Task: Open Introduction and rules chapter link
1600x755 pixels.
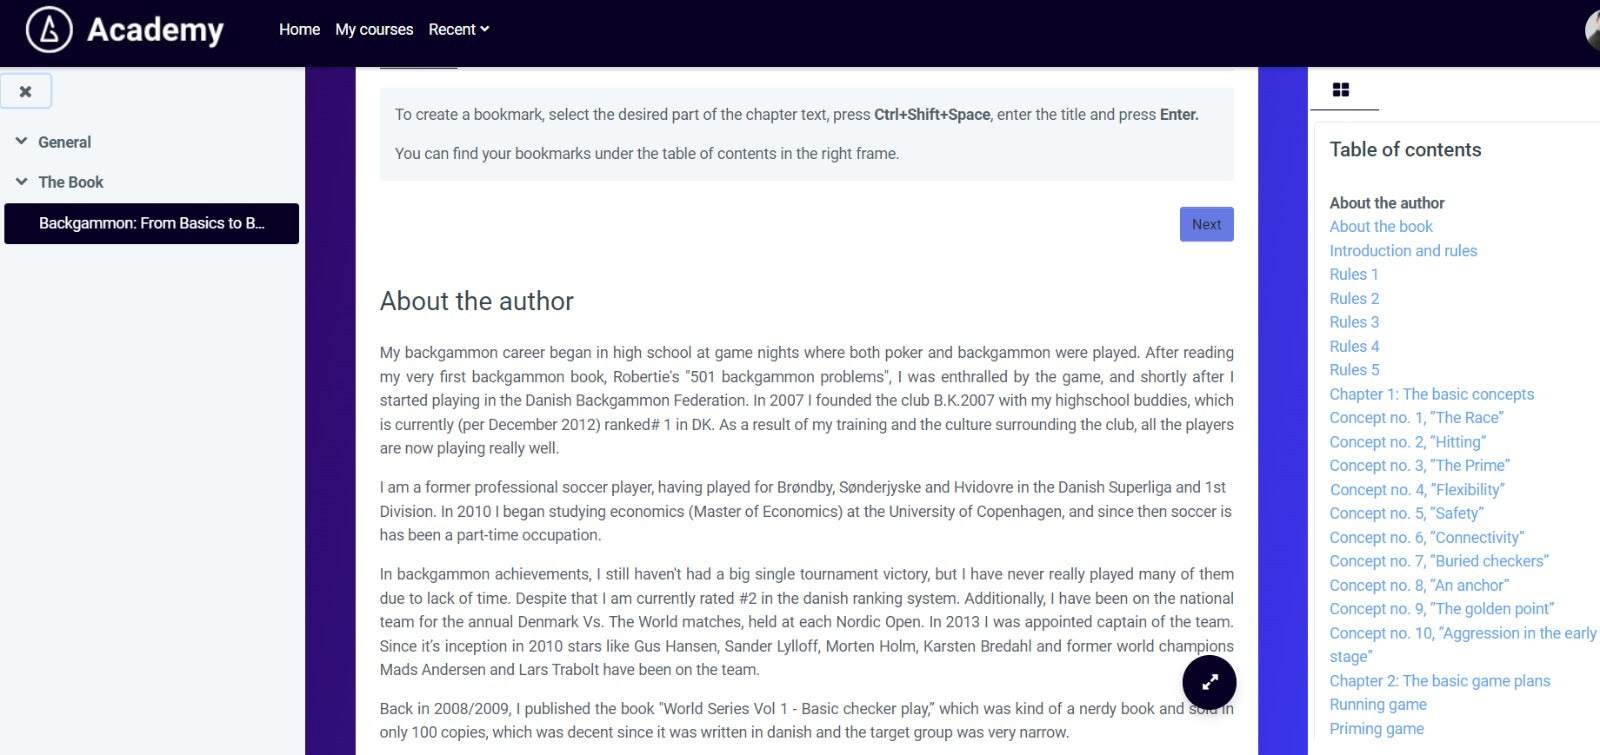Action: [1403, 251]
